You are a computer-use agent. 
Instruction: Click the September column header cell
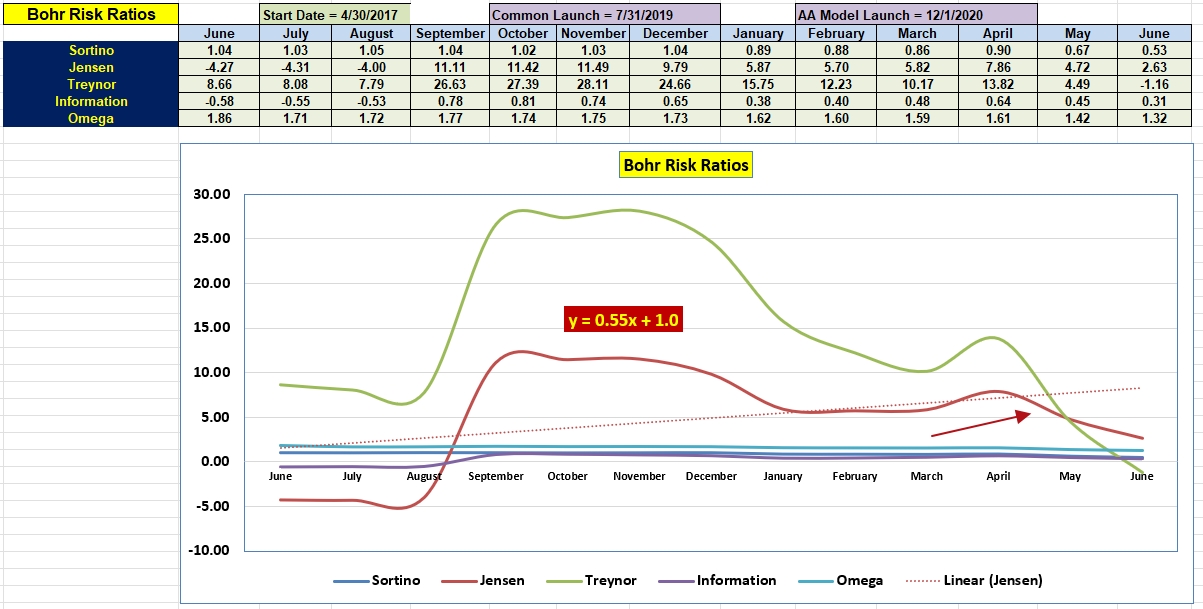click(450, 33)
